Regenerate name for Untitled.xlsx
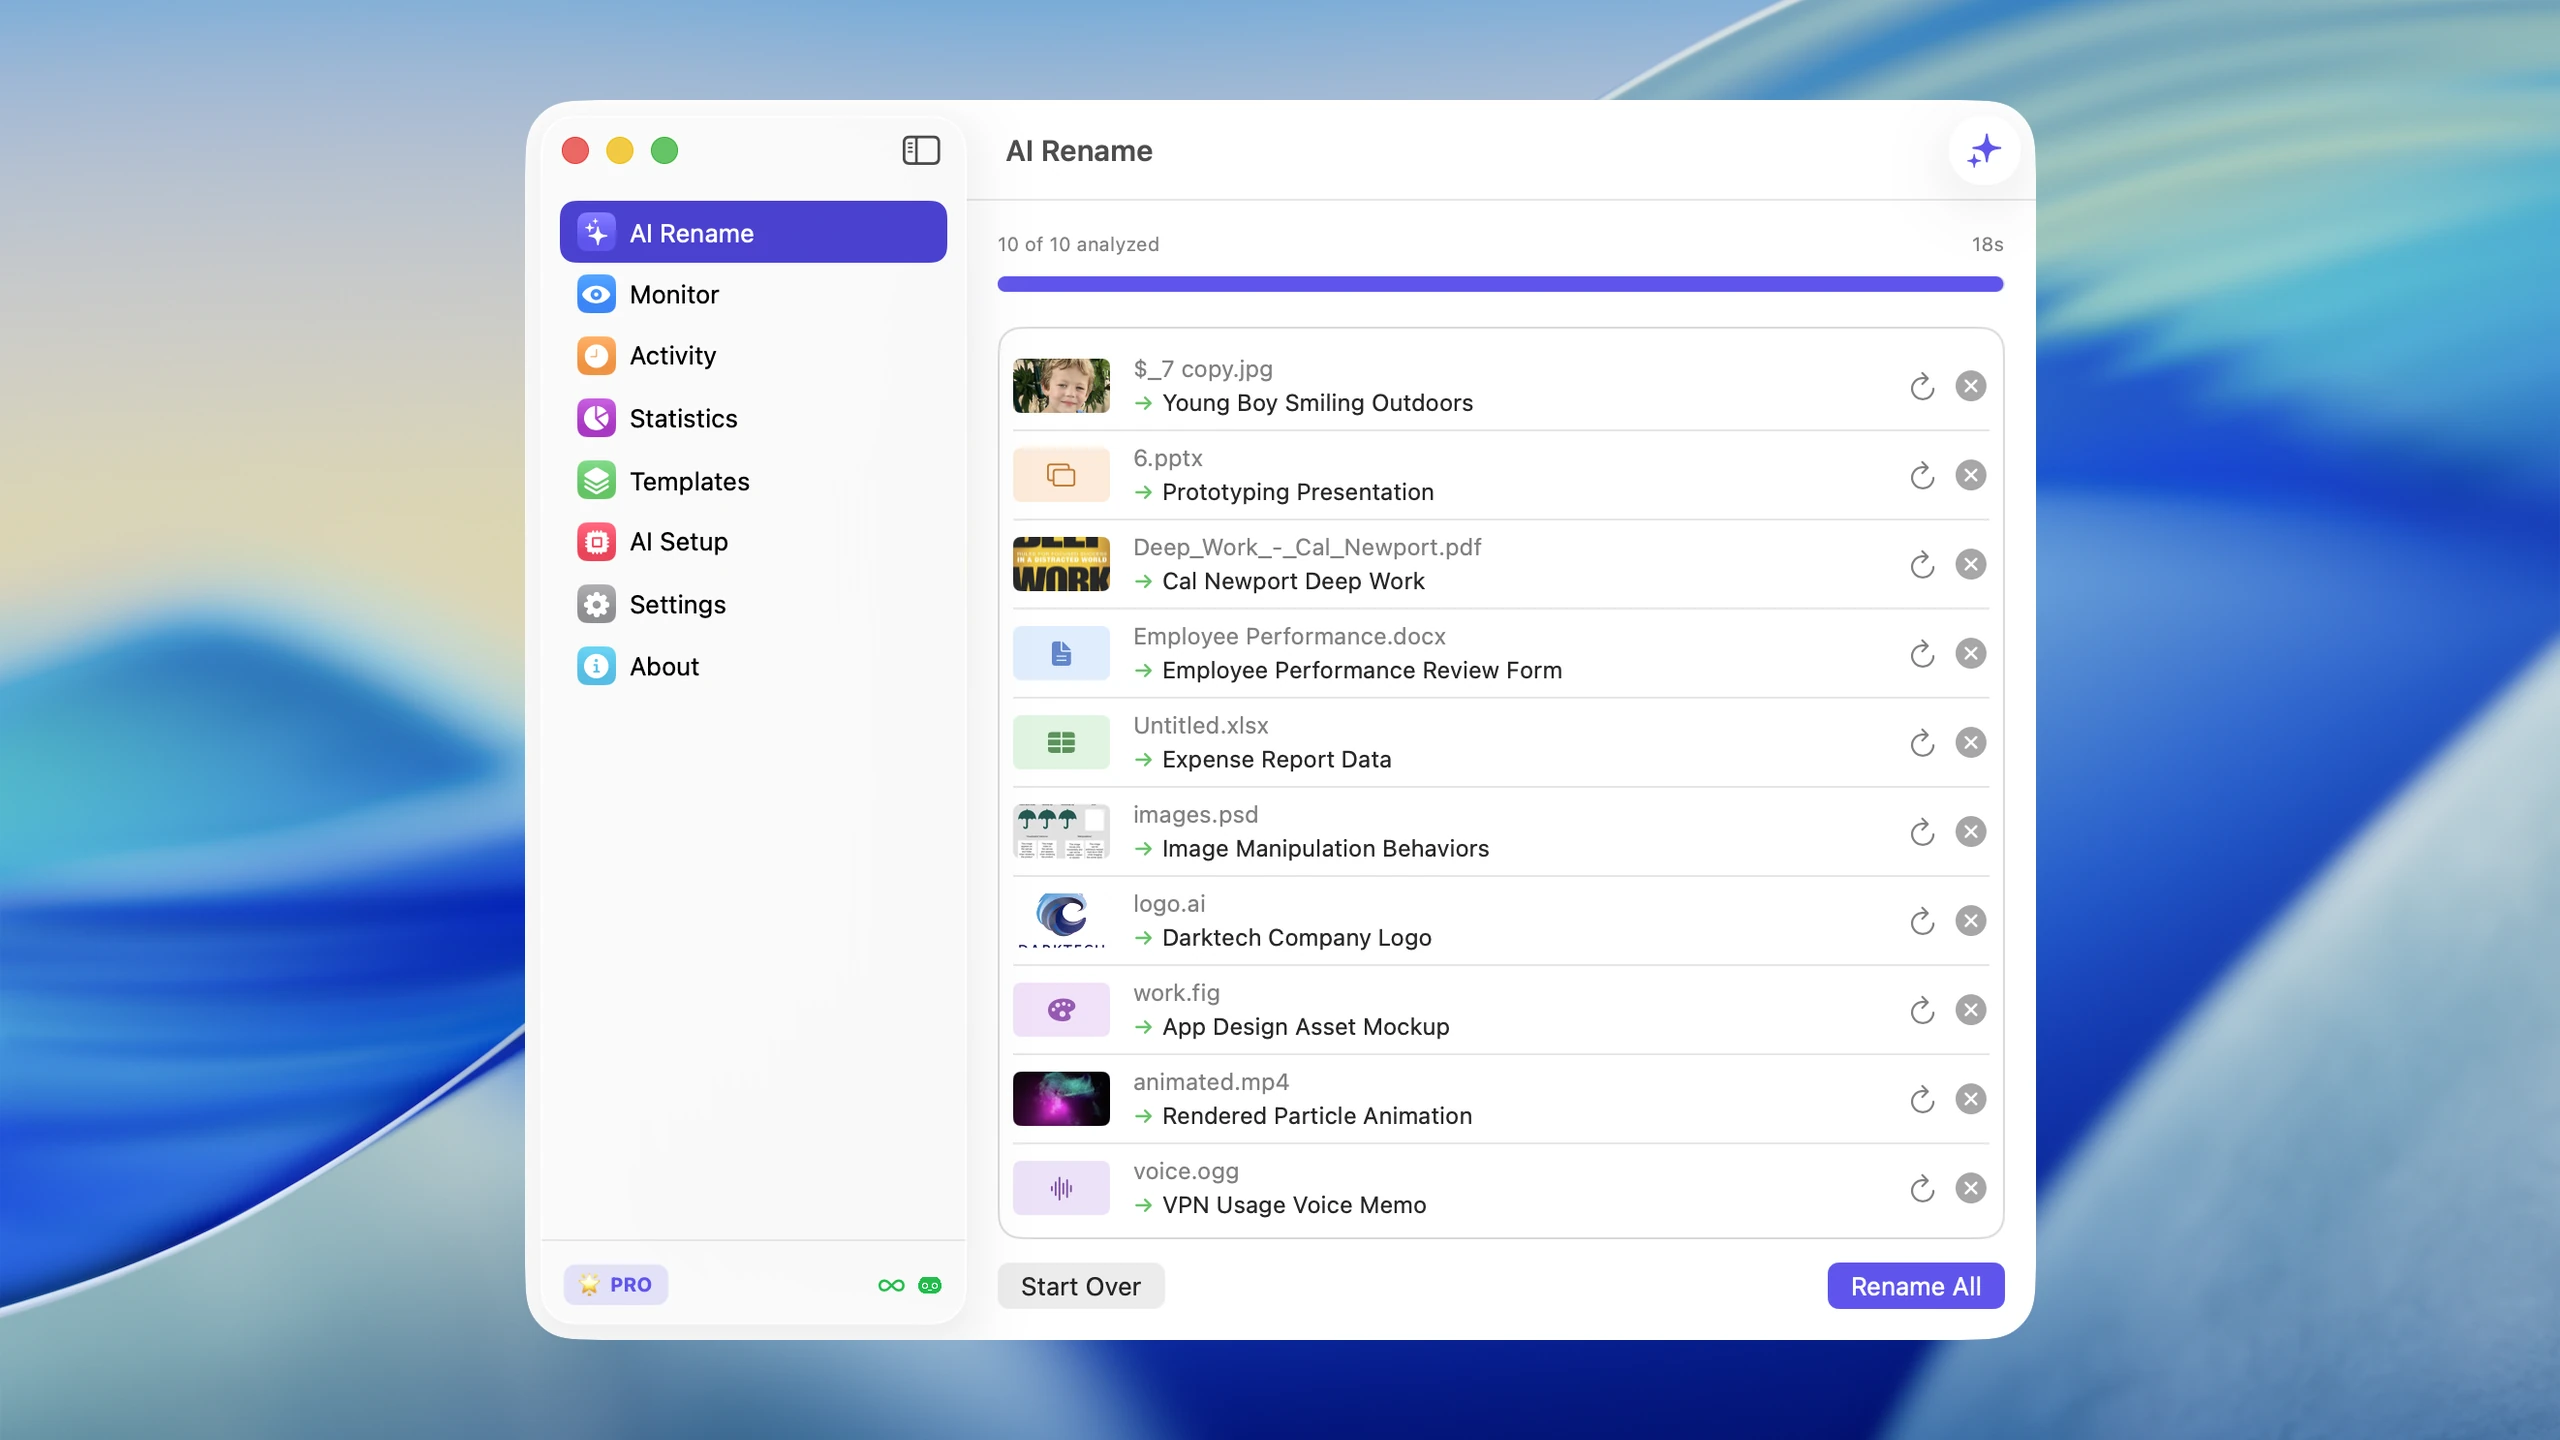Viewport: 2560px width, 1440px height. (x=1922, y=742)
